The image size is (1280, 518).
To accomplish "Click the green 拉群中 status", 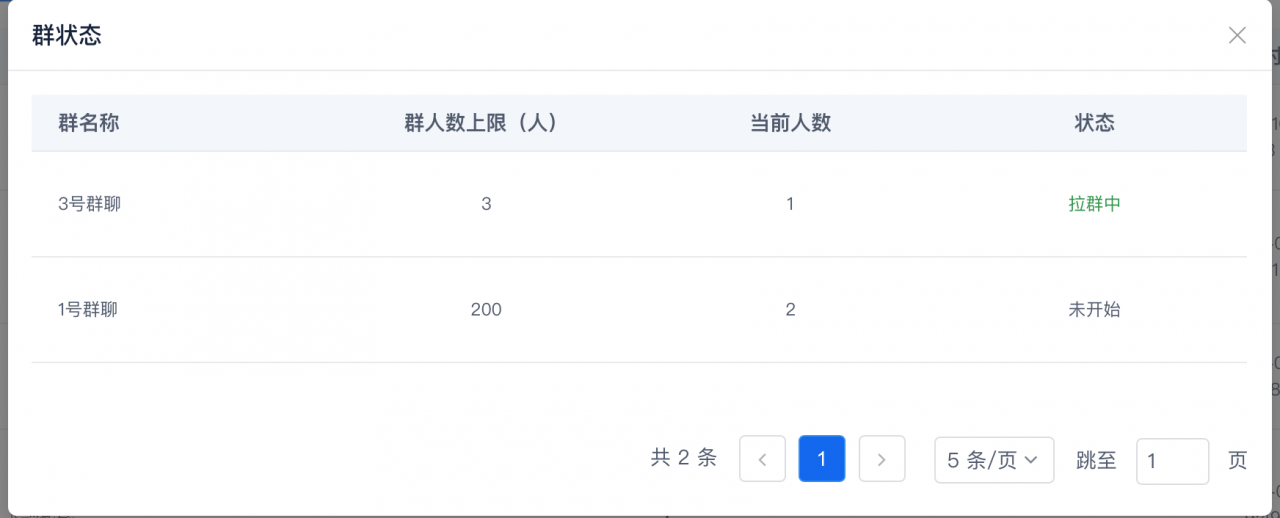I will (1095, 204).
